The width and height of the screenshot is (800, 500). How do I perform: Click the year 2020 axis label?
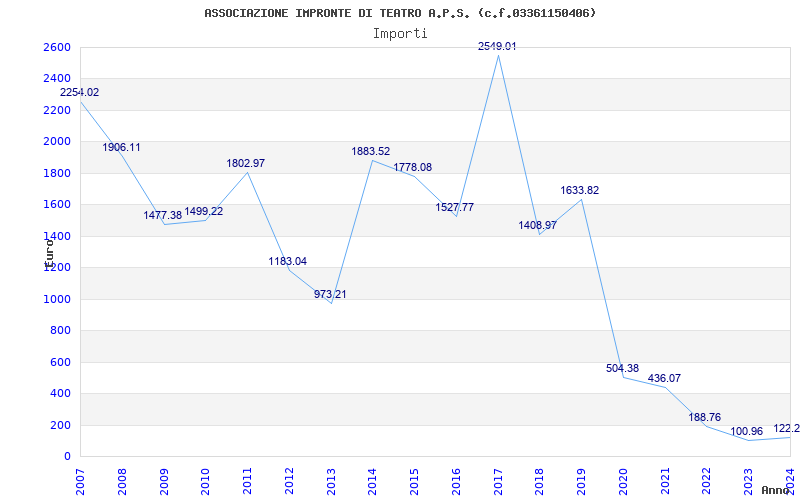coord(623,482)
